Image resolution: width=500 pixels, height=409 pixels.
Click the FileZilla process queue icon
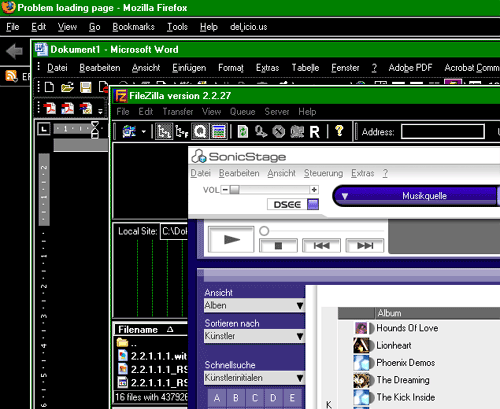coord(261,132)
